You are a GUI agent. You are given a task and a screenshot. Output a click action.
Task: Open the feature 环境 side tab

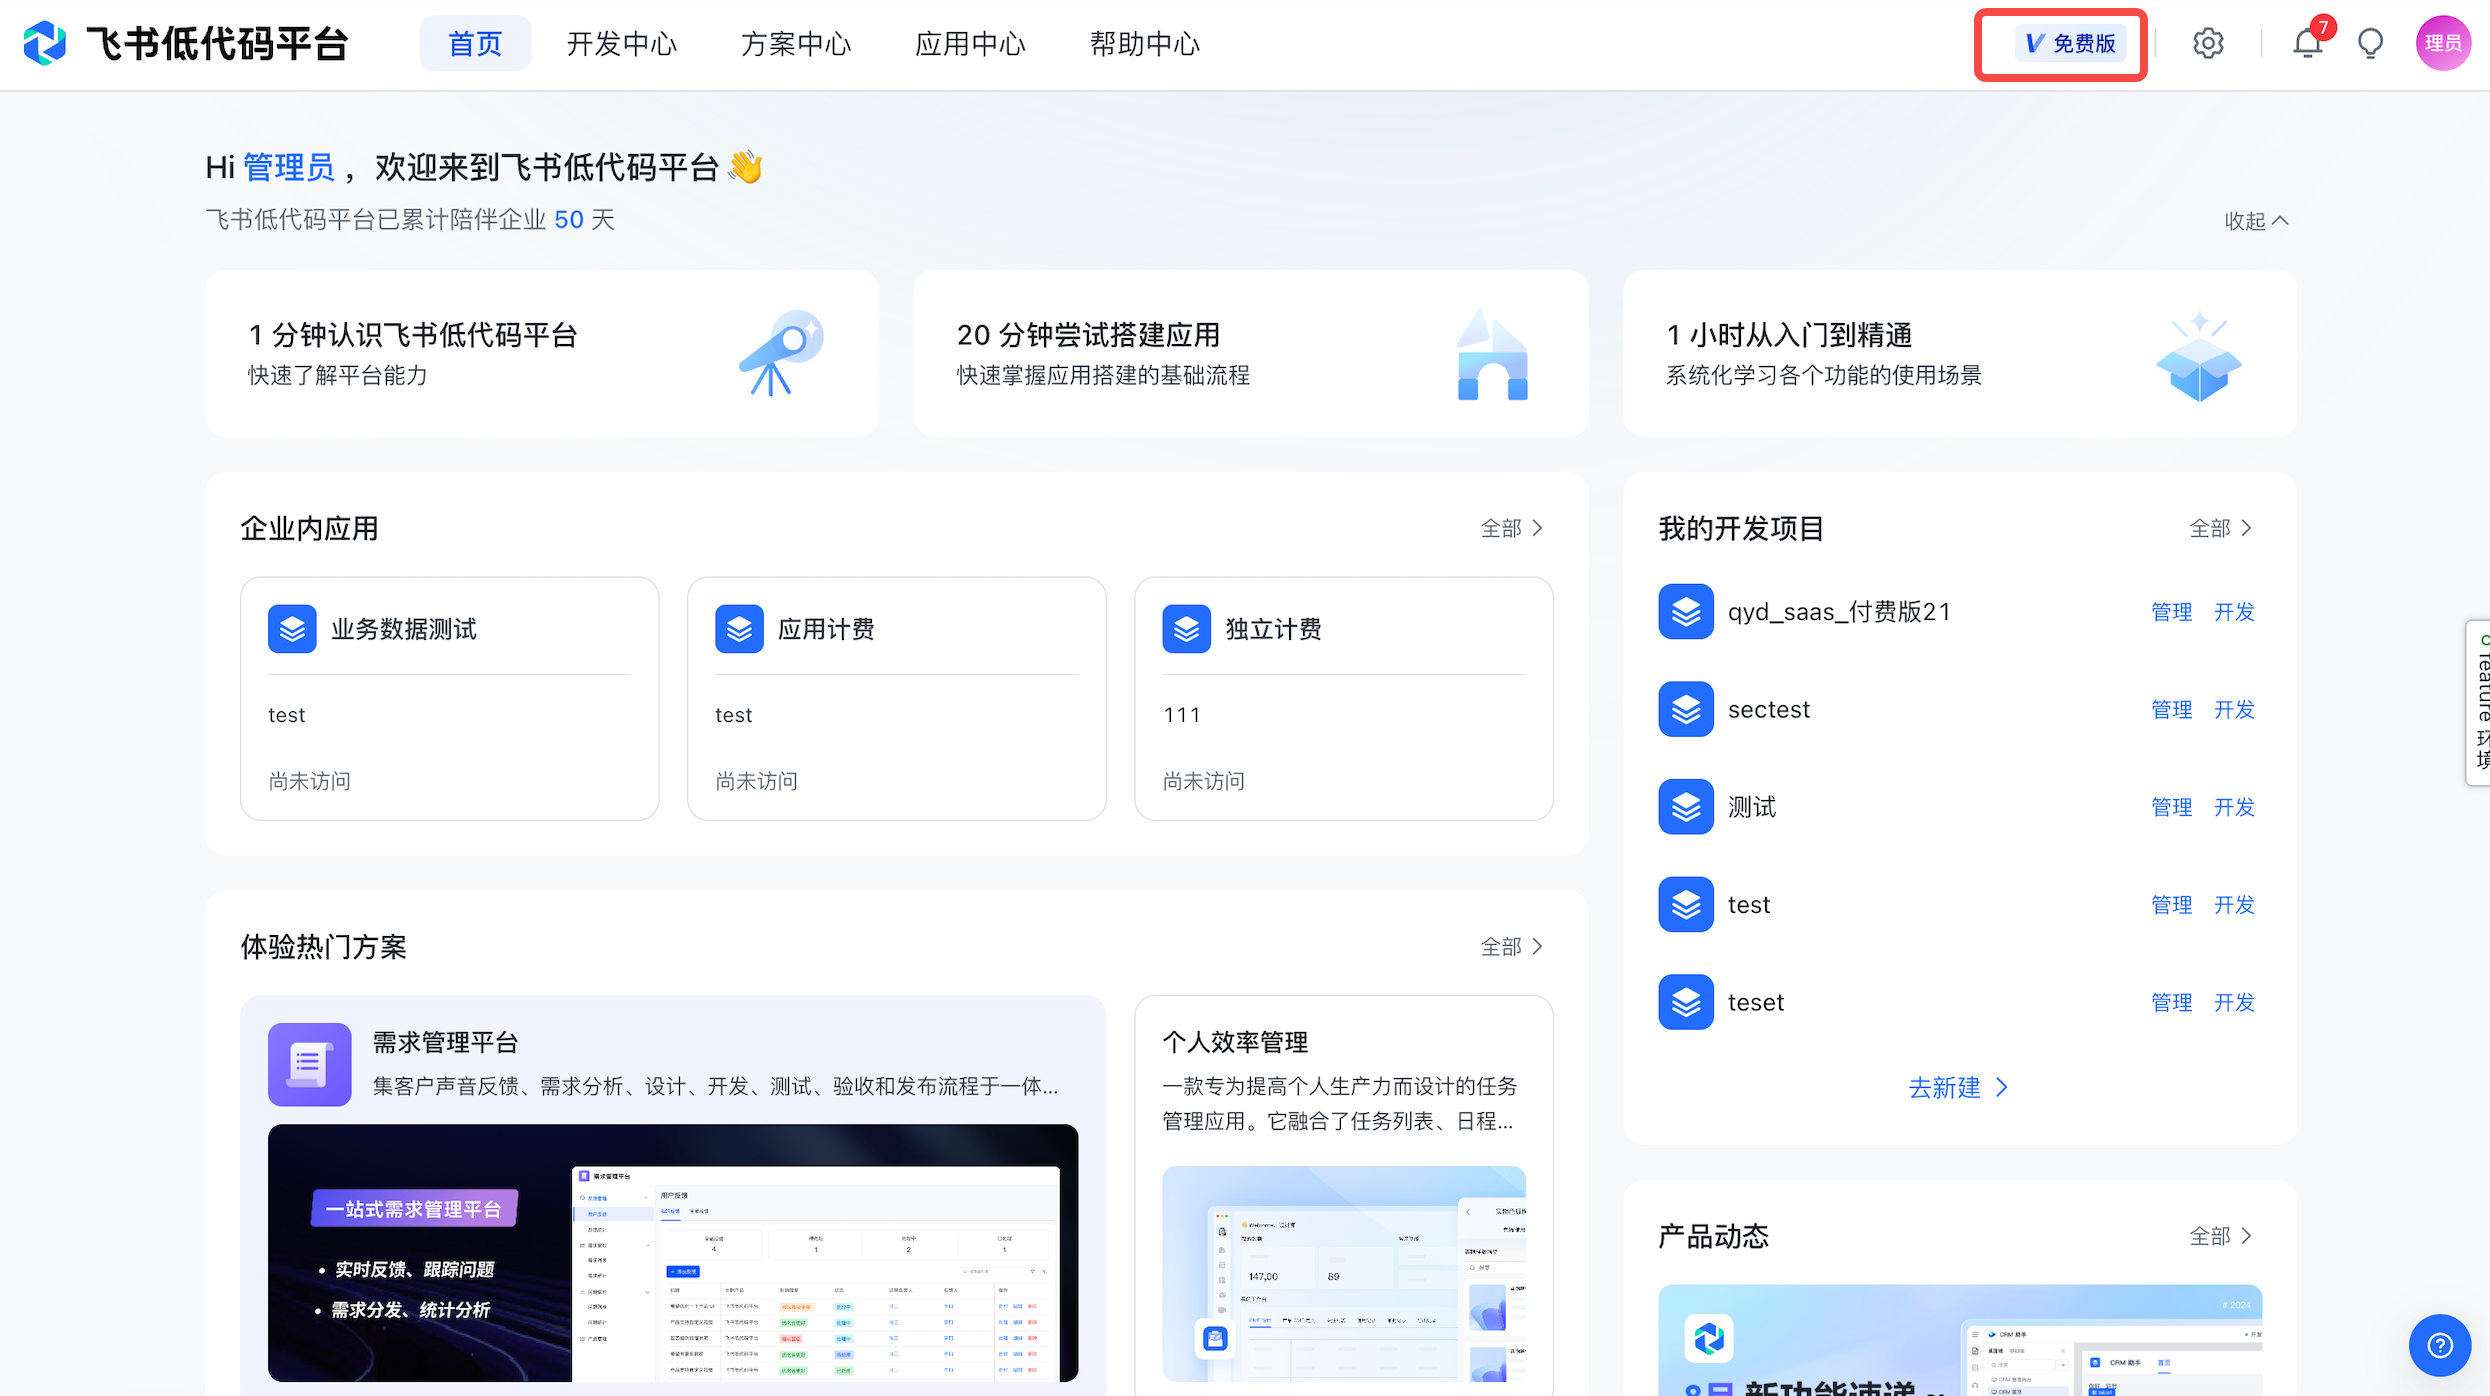2478,703
